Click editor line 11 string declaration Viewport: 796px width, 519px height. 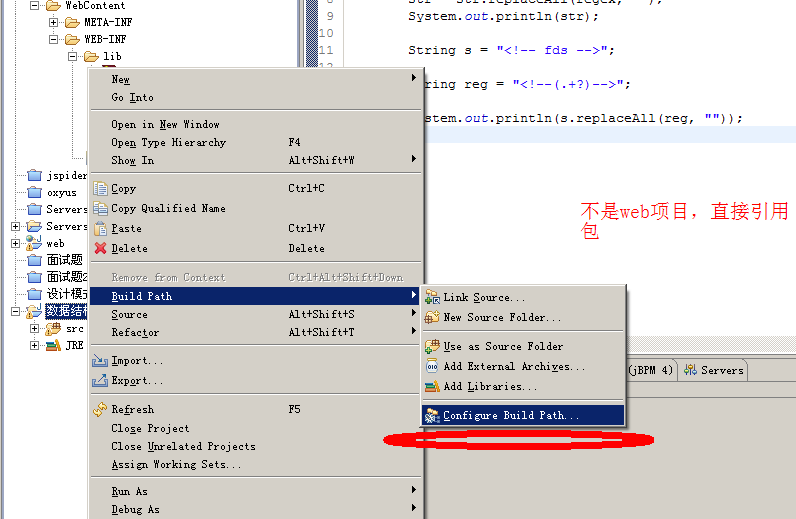tap(511, 50)
